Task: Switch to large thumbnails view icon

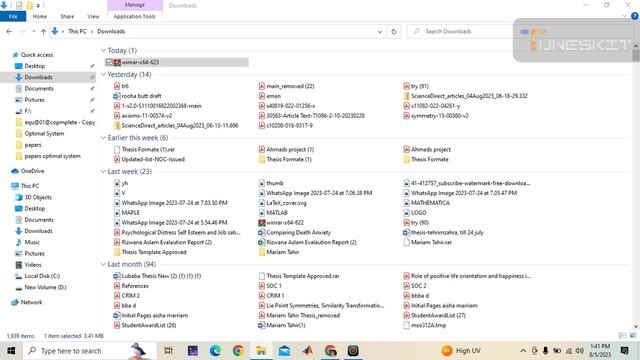Action: [633, 336]
